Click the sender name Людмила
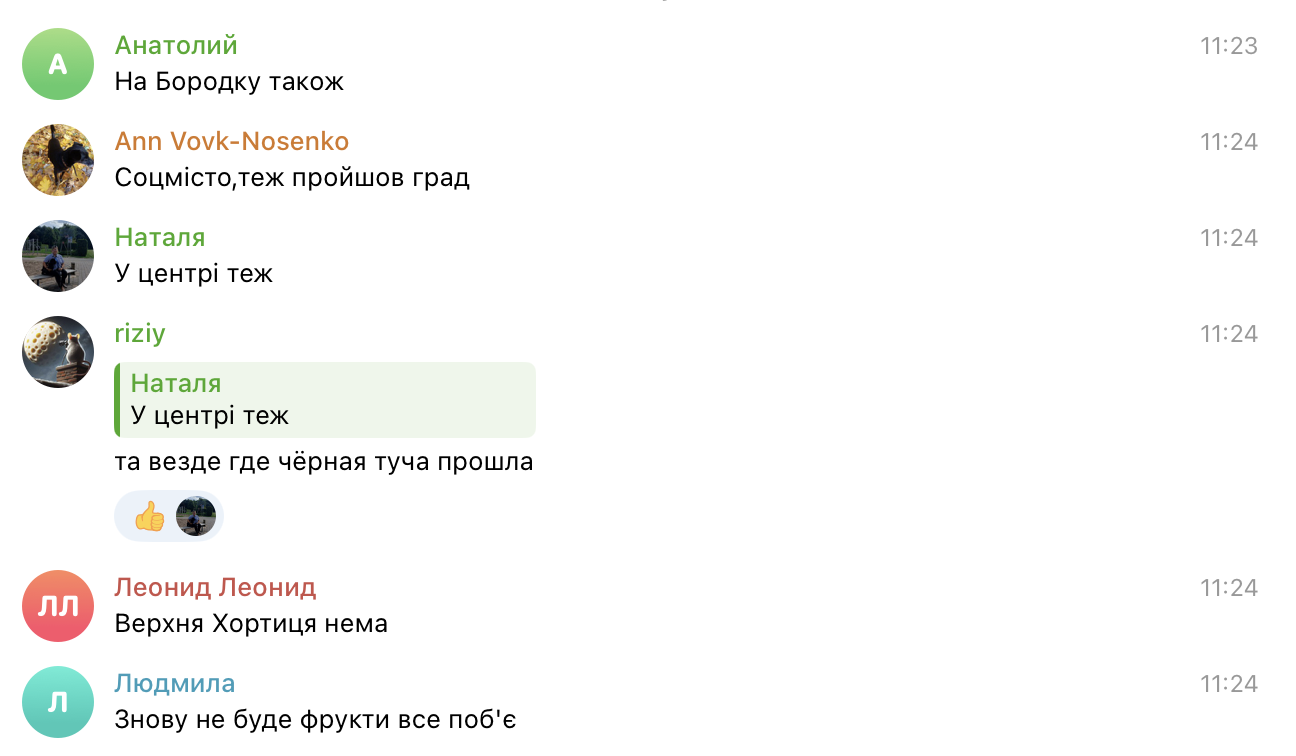The width and height of the screenshot is (1296, 756). point(175,683)
